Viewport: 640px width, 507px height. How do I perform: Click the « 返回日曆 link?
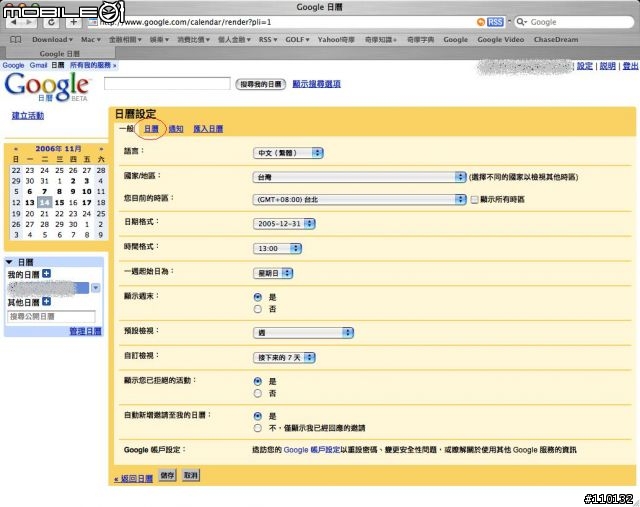point(133,478)
